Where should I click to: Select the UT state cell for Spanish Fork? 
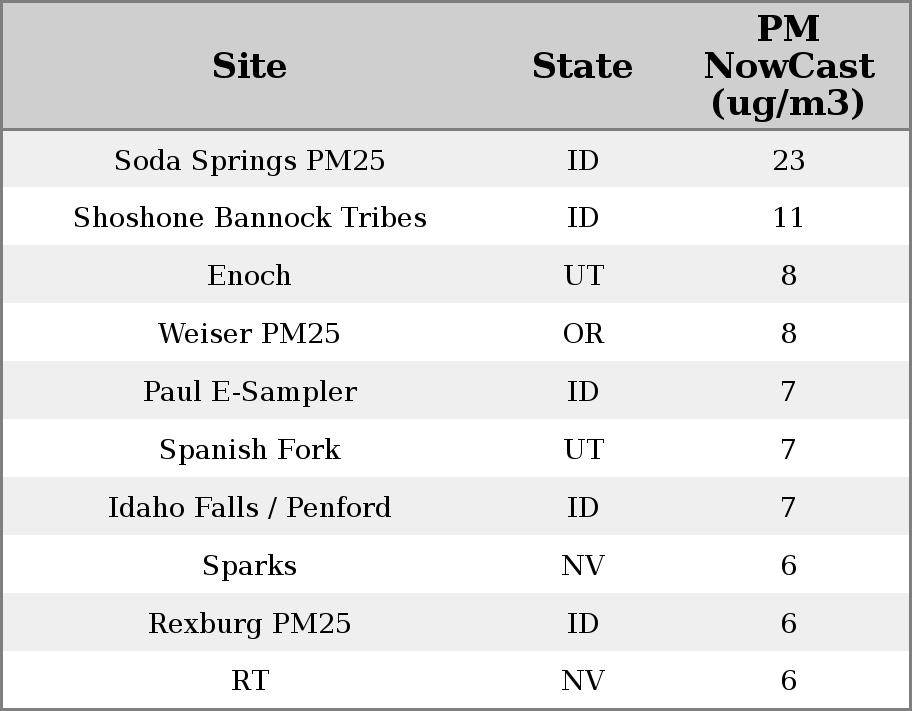click(583, 450)
